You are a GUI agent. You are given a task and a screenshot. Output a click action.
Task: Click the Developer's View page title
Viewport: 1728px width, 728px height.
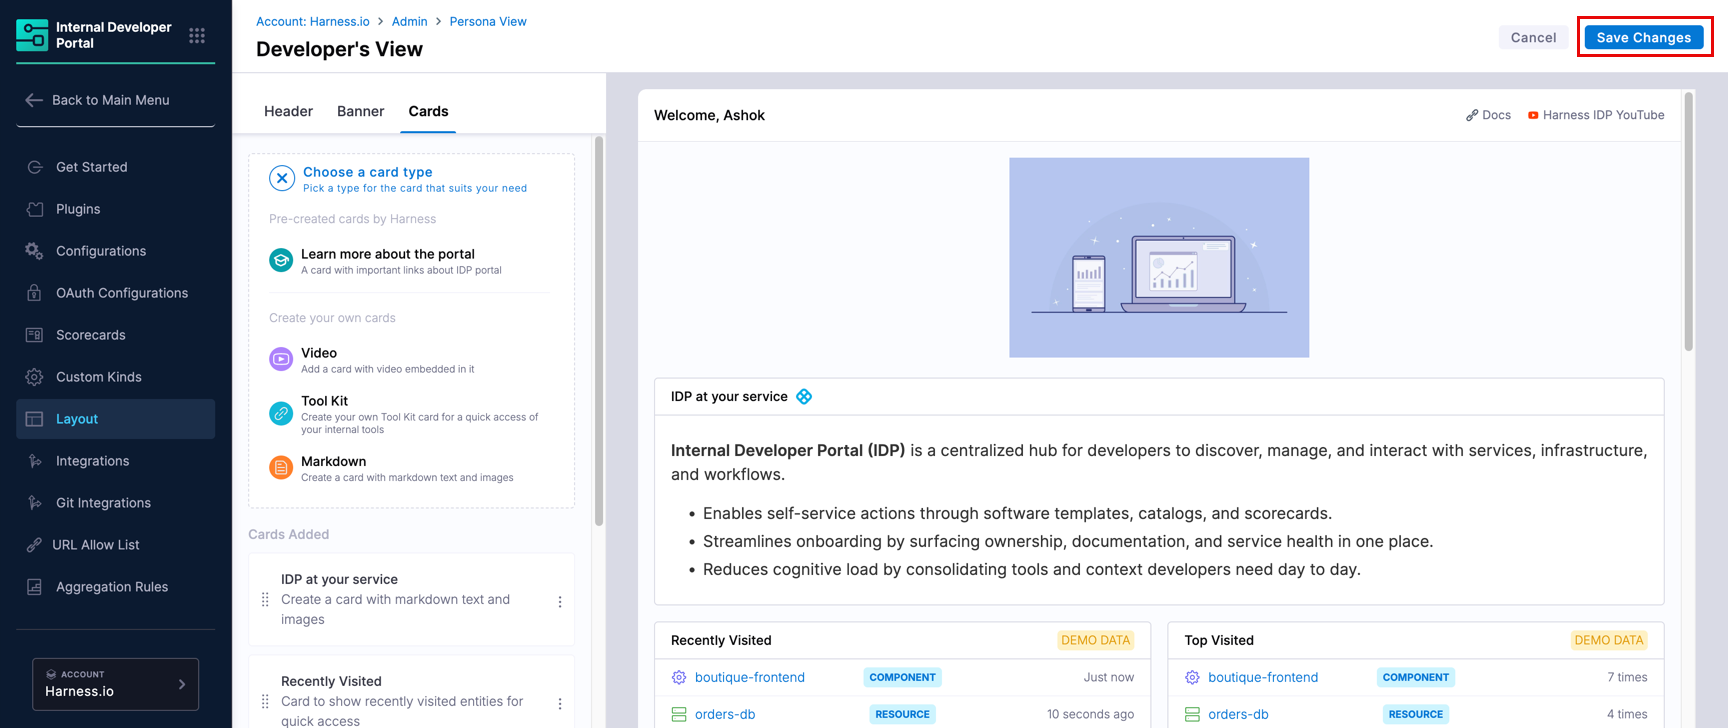coord(339,49)
